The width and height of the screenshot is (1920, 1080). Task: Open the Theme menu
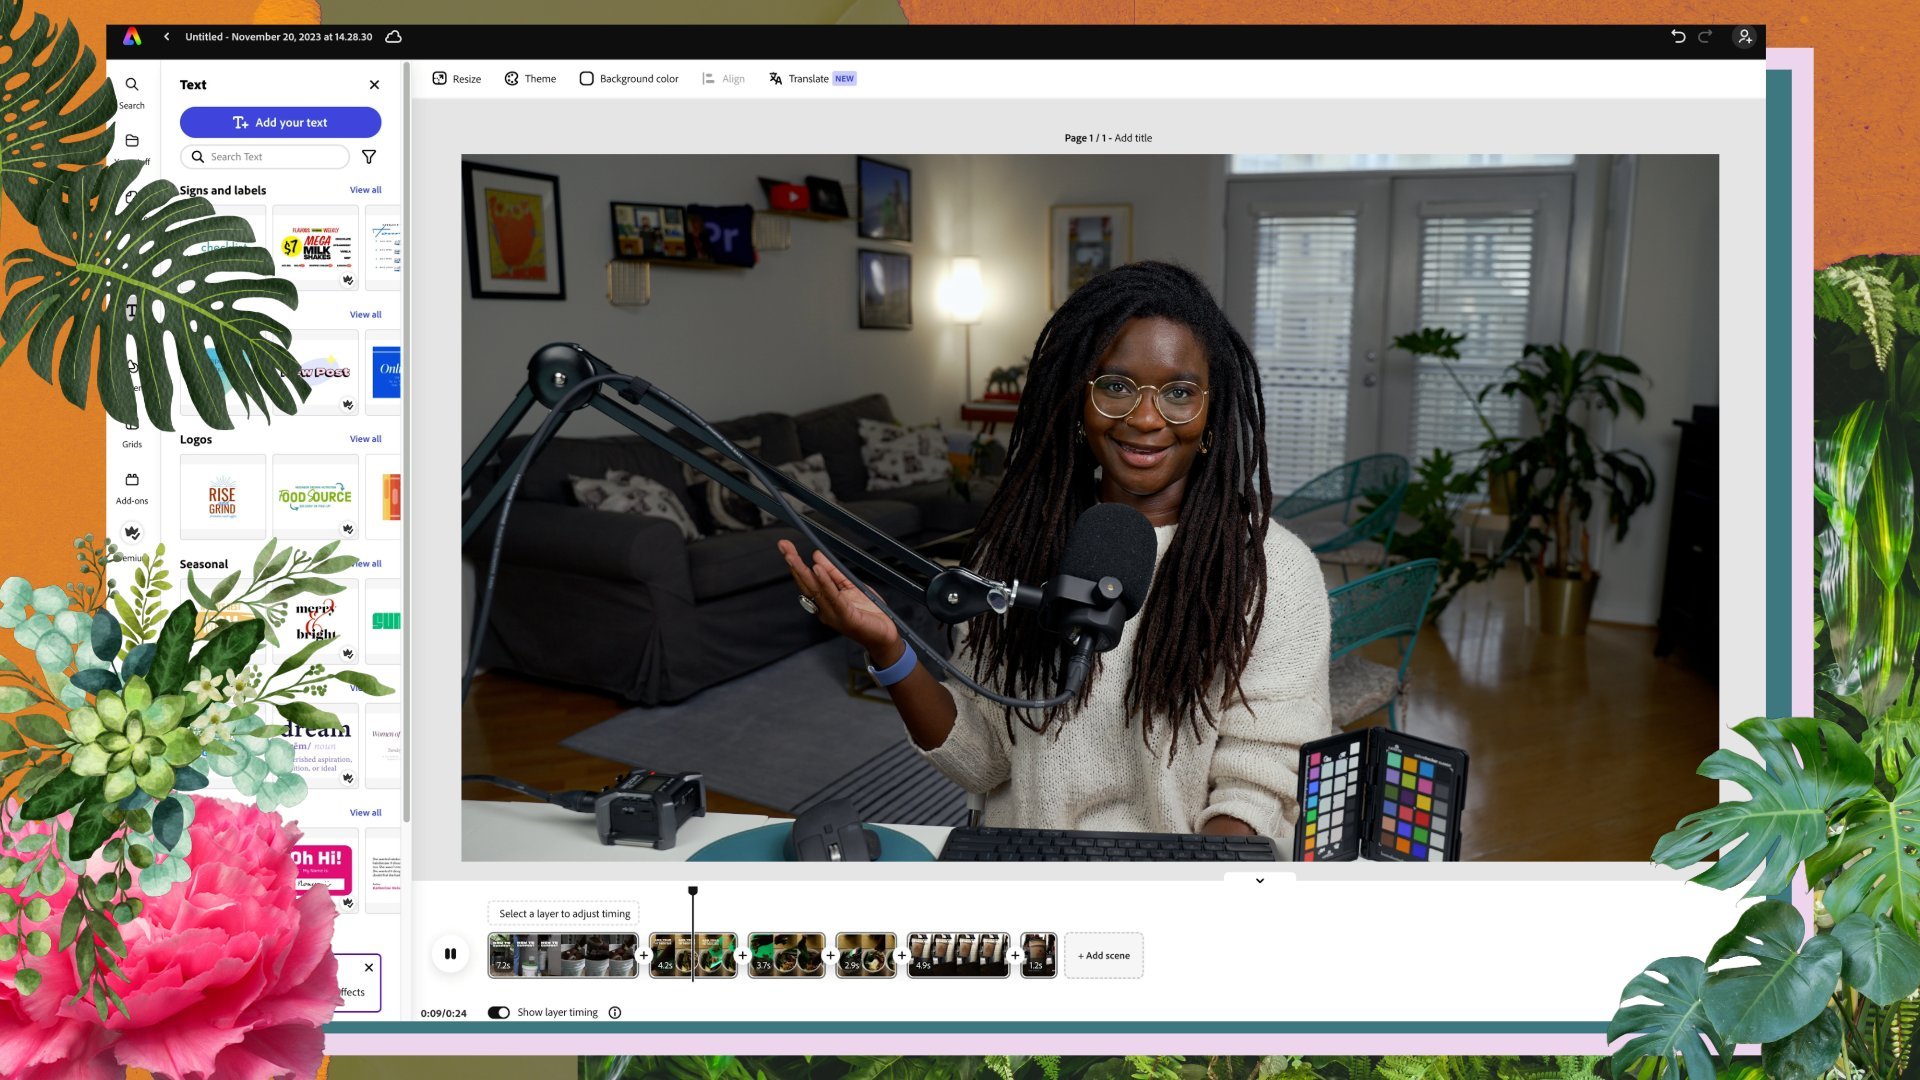coord(530,79)
